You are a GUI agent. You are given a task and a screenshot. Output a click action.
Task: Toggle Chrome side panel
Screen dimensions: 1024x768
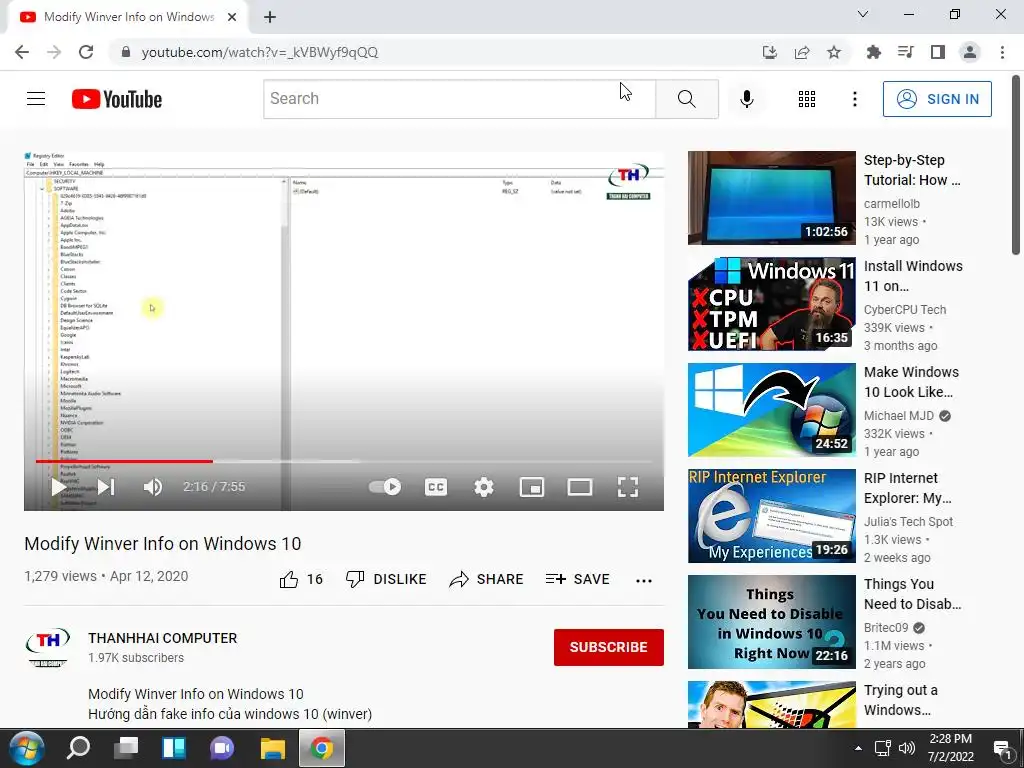point(938,52)
